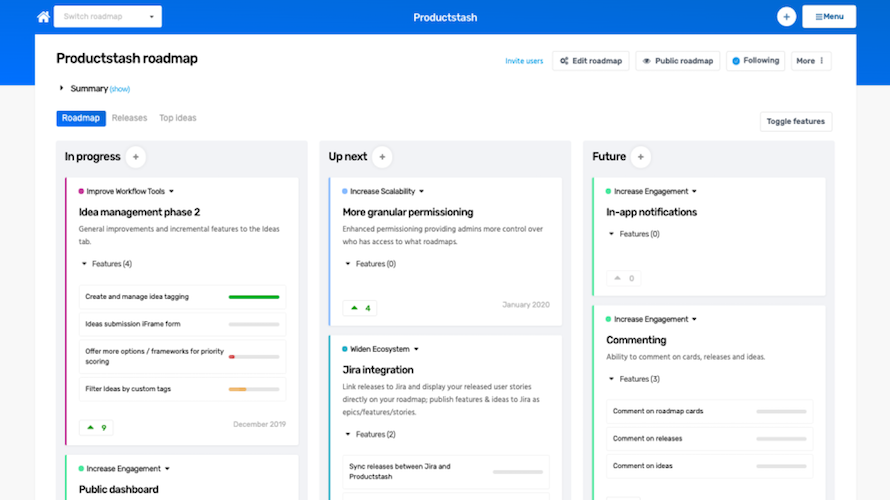Open the Public roadmap view
Image resolution: width=890 pixels, height=500 pixels.
pyautogui.click(x=678, y=61)
